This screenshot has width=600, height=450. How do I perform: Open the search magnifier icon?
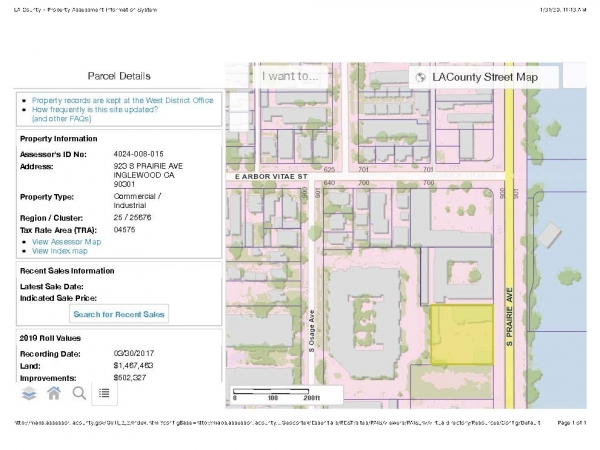click(x=79, y=393)
